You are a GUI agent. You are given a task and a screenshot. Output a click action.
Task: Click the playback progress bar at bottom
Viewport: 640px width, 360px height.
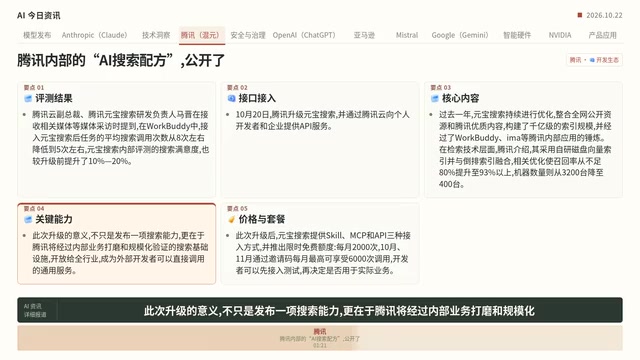[320, 338]
